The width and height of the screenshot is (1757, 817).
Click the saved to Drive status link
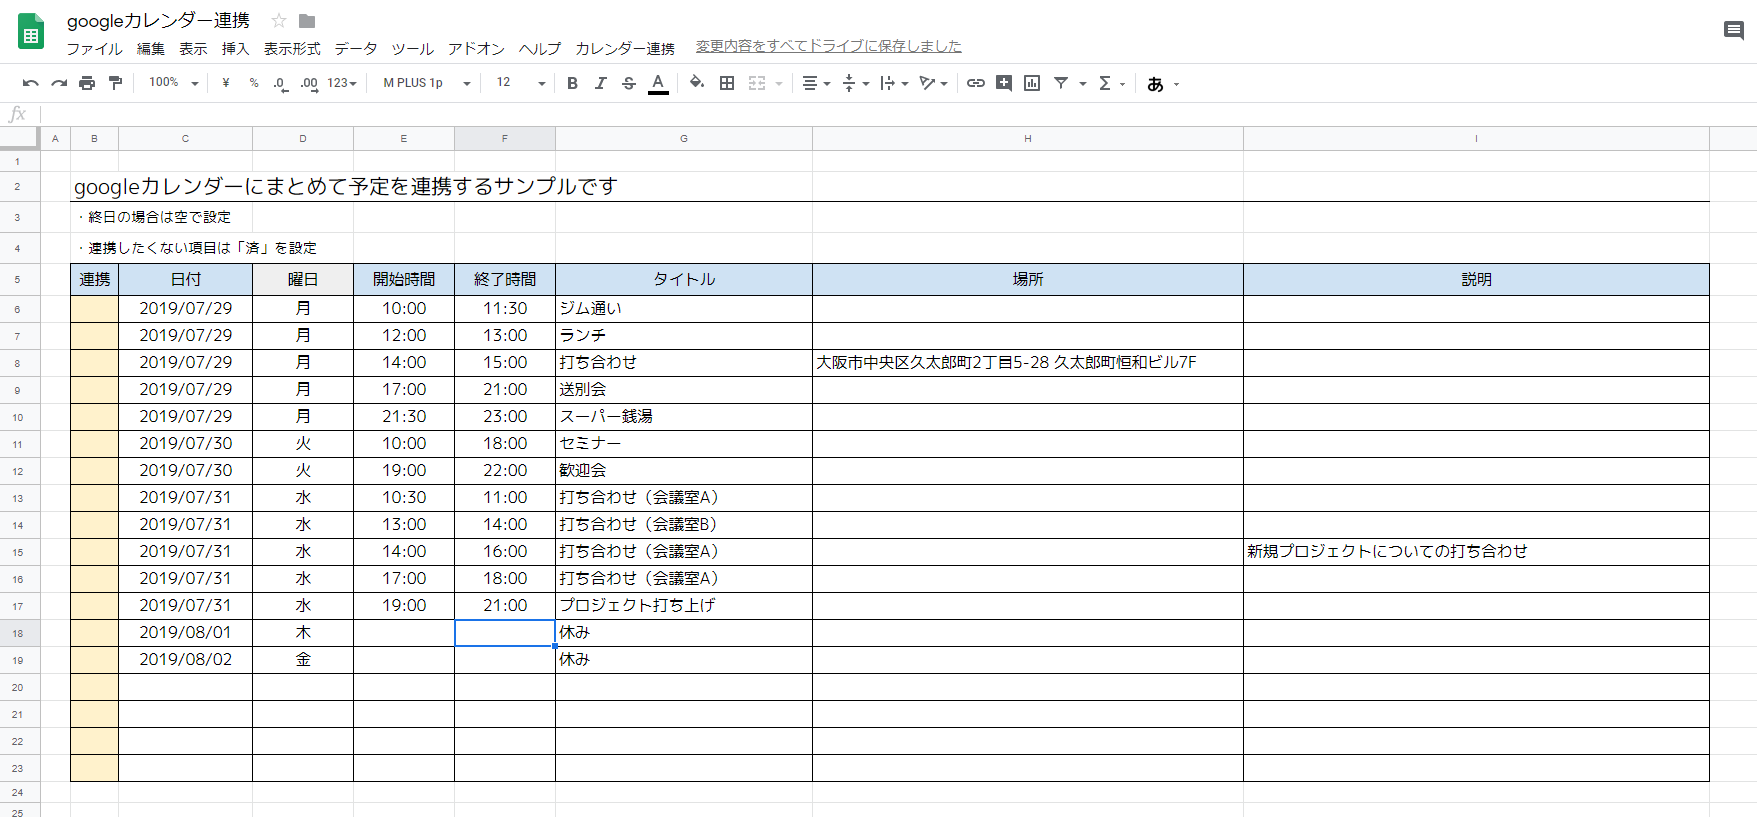point(829,46)
